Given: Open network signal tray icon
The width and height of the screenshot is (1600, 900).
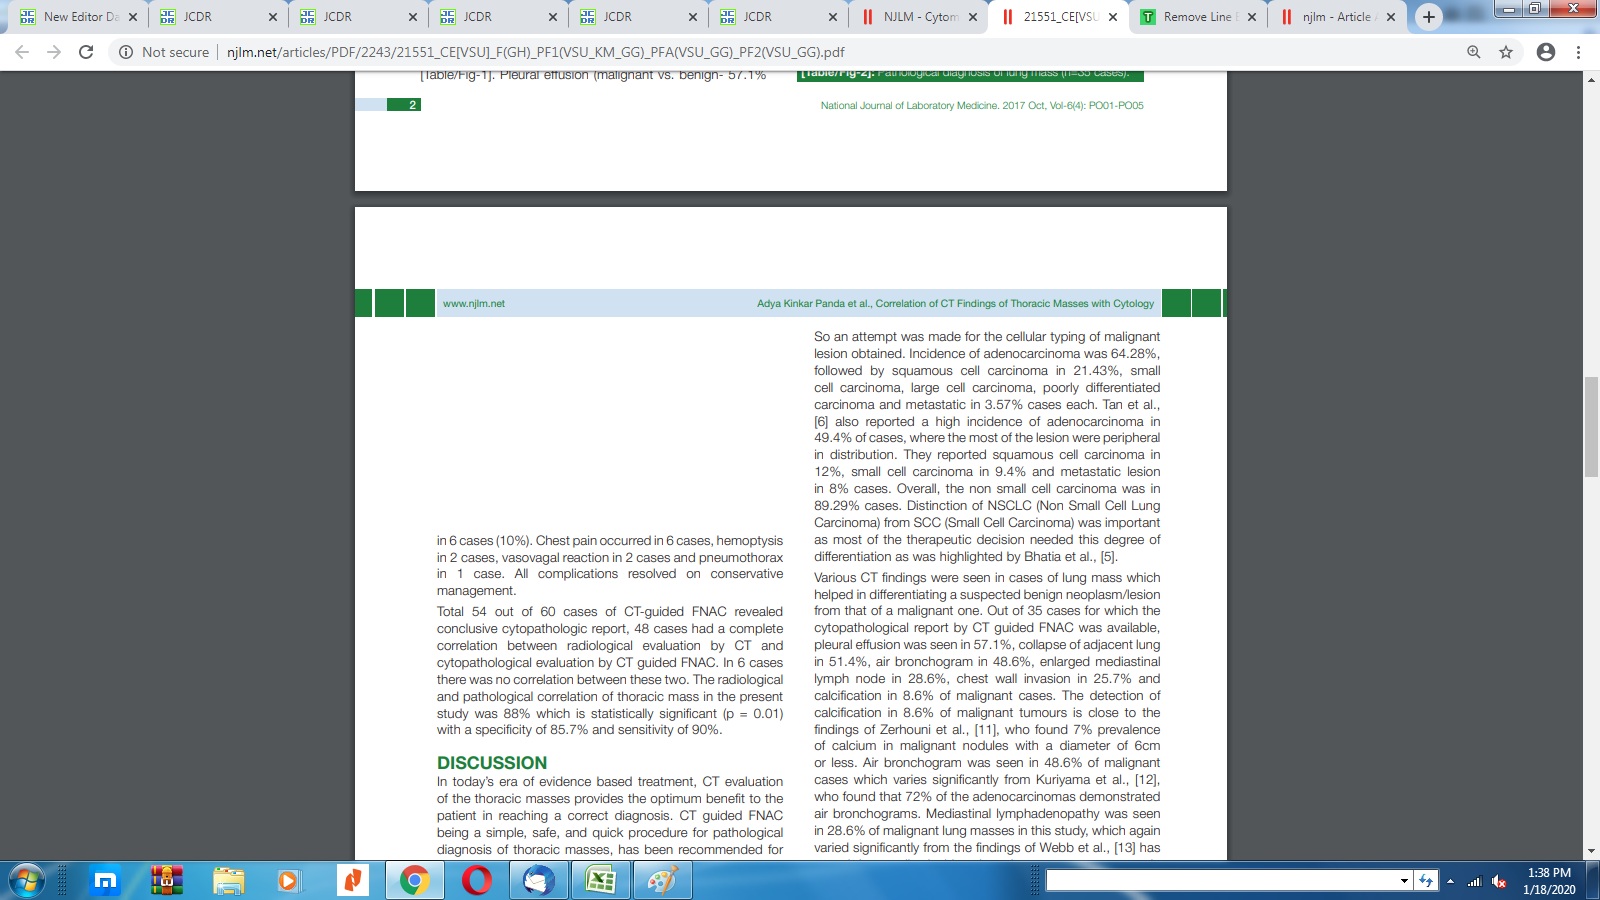Looking at the screenshot, I should click(x=1474, y=881).
